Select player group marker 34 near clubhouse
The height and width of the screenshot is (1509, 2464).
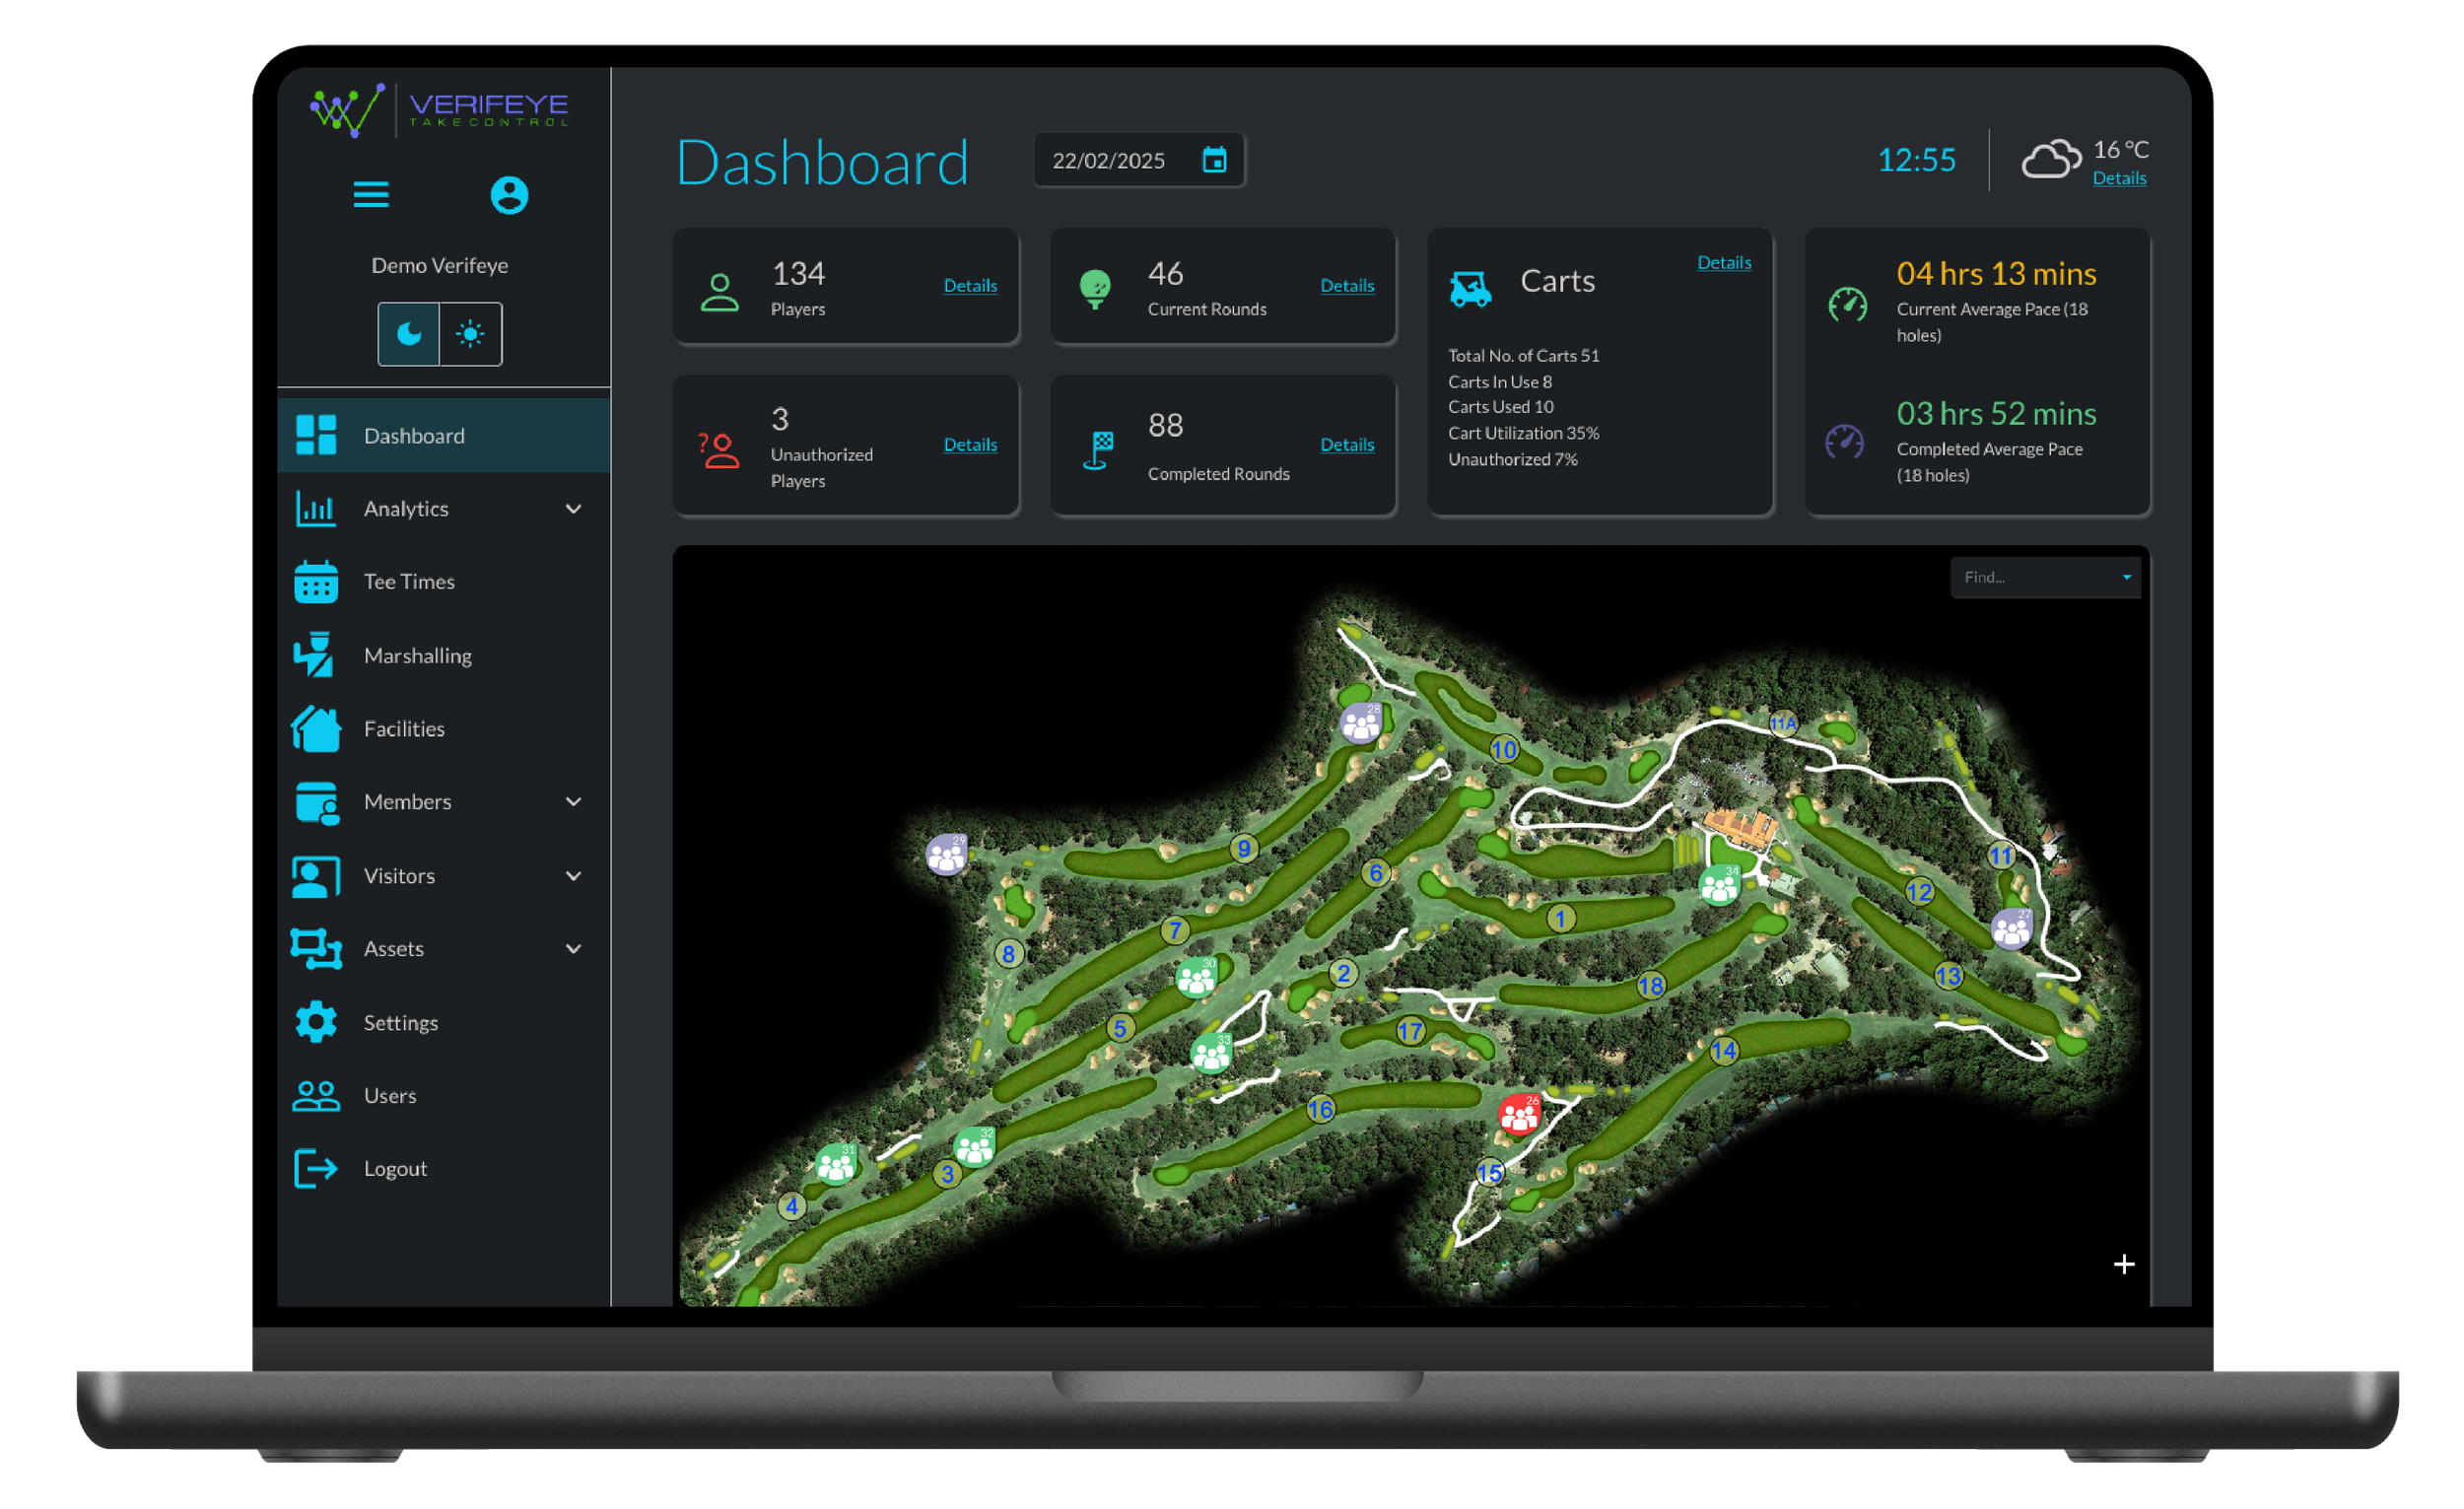1720,886
